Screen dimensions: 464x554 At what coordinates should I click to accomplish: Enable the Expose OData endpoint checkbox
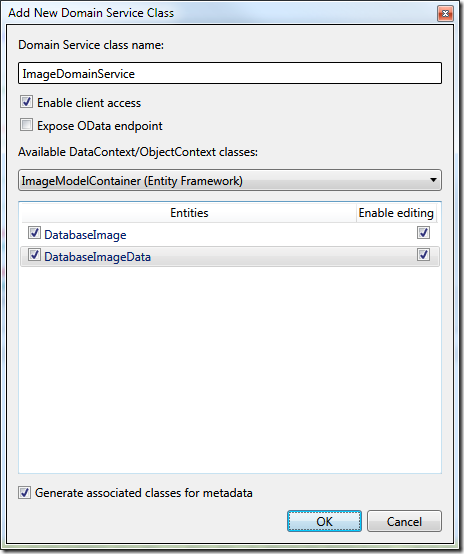[x=27, y=125]
